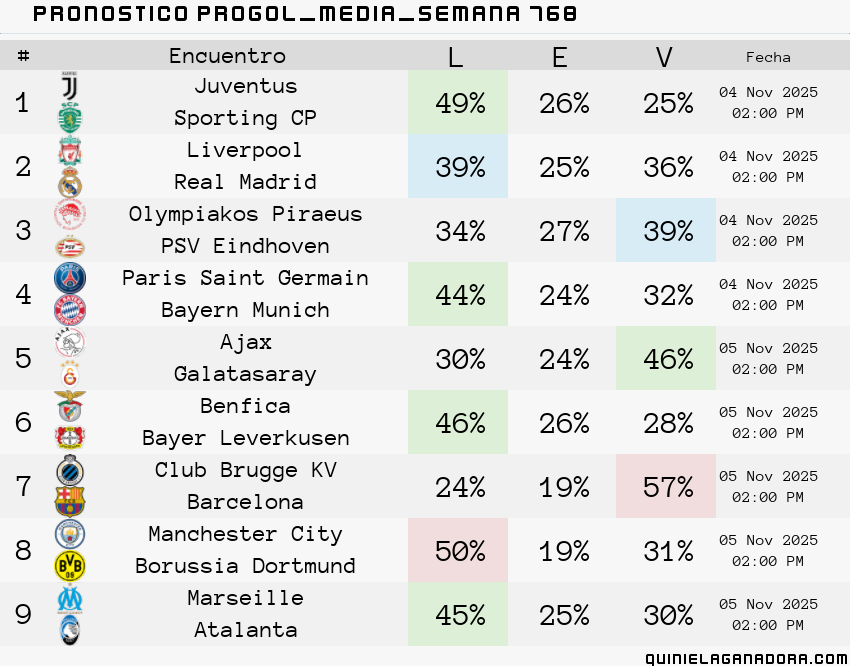This screenshot has width=850, height=666.
Task: Click the Ajax 46% visitor percentage
Action: 666,358
